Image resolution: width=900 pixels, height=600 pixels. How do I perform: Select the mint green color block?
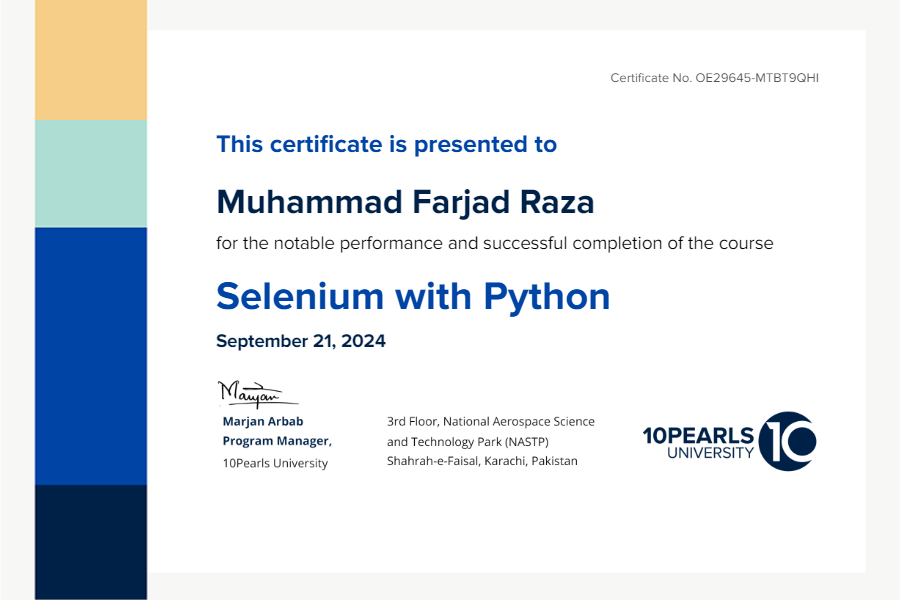tap(91, 174)
